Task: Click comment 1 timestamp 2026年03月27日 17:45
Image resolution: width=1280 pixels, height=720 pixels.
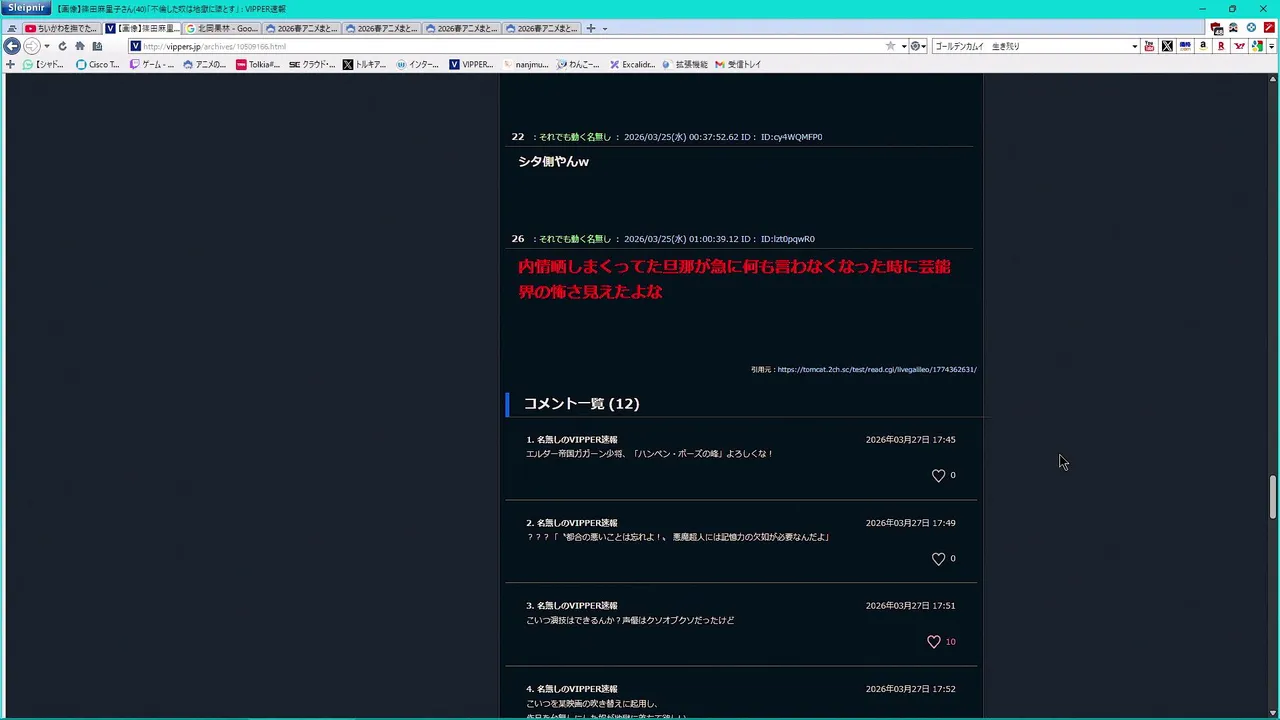Action: click(910, 440)
